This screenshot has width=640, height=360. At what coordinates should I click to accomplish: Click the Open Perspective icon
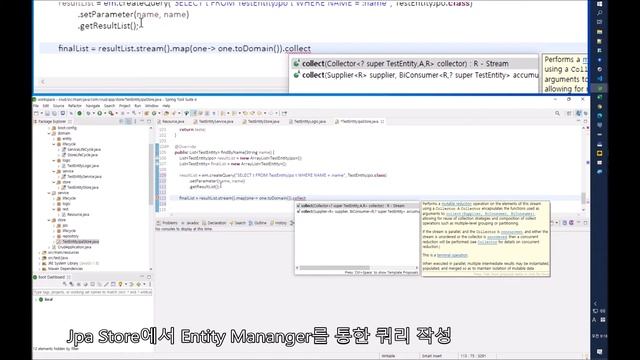coord(569,113)
